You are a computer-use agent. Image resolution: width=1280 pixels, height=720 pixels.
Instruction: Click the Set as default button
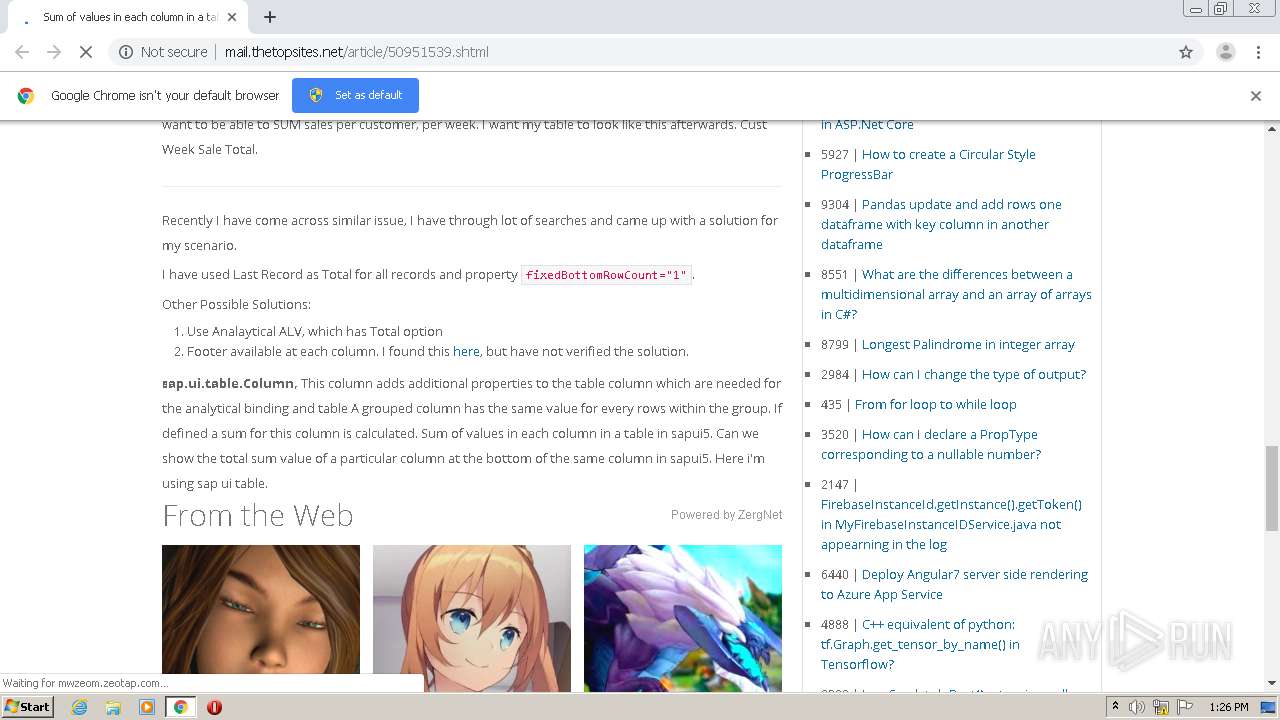tap(355, 95)
